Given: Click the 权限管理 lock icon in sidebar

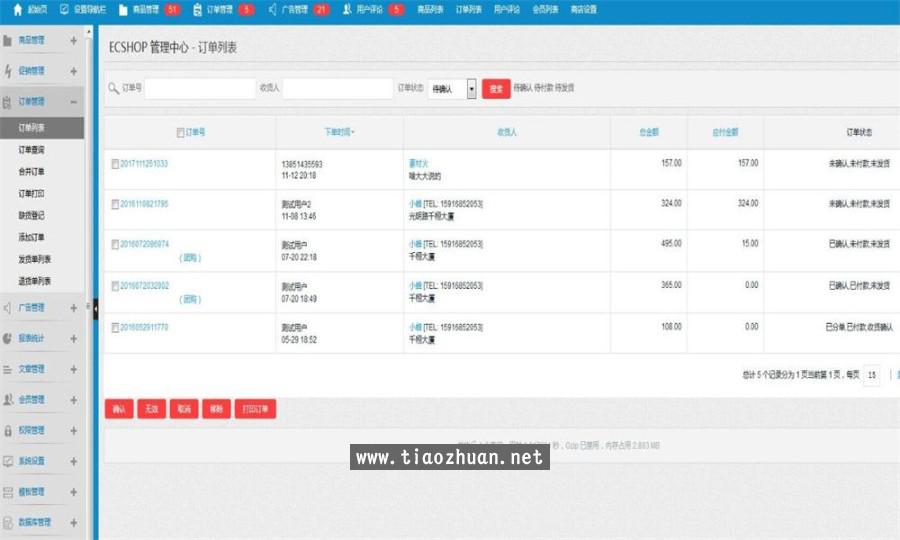Looking at the screenshot, I should (x=8, y=431).
